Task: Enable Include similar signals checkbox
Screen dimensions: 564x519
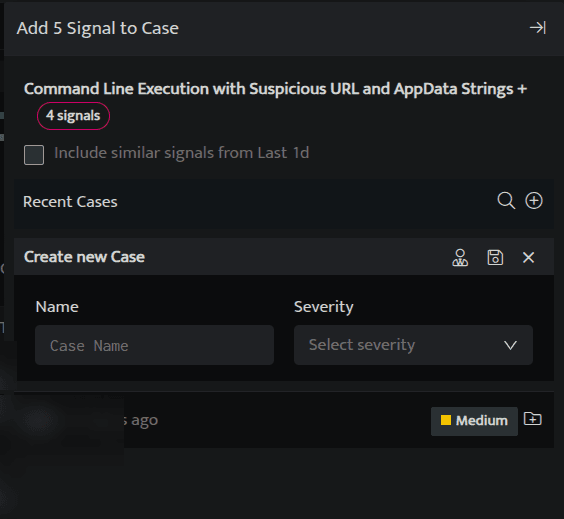Action: tap(34, 155)
